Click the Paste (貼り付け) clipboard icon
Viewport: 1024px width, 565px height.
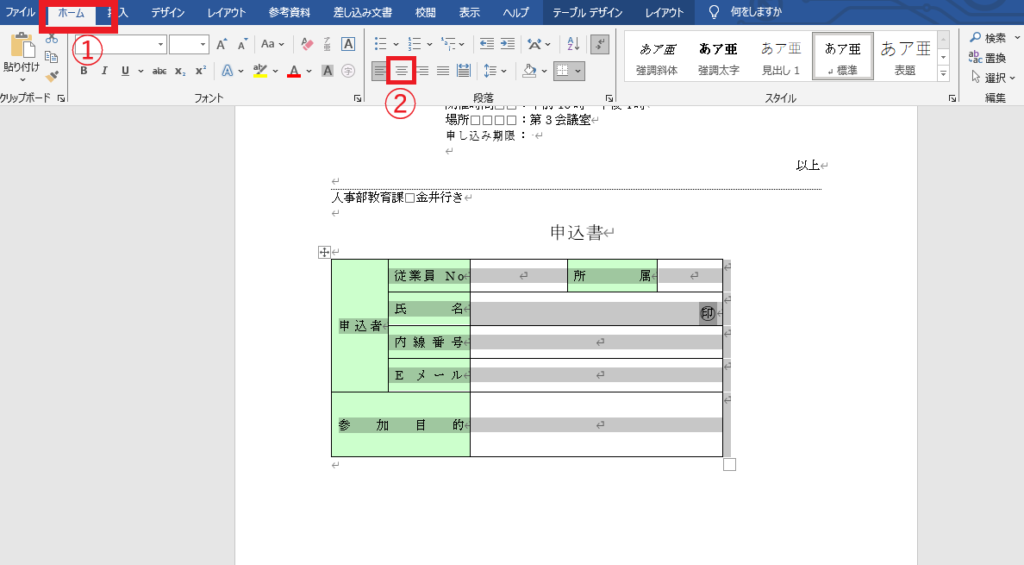22,46
